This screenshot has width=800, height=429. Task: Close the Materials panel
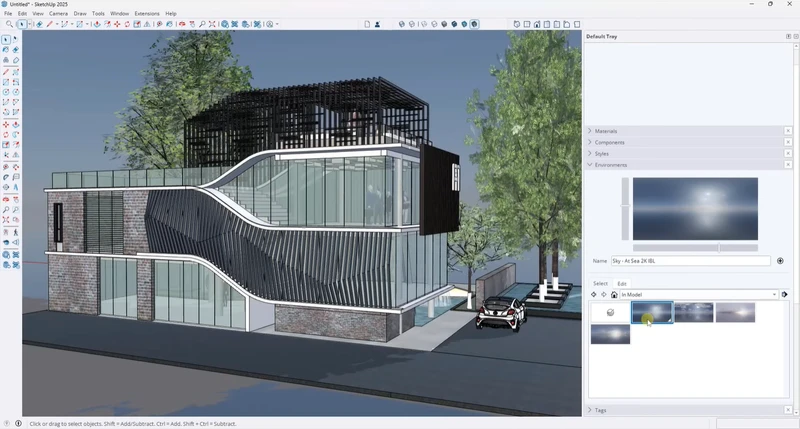coord(788,131)
